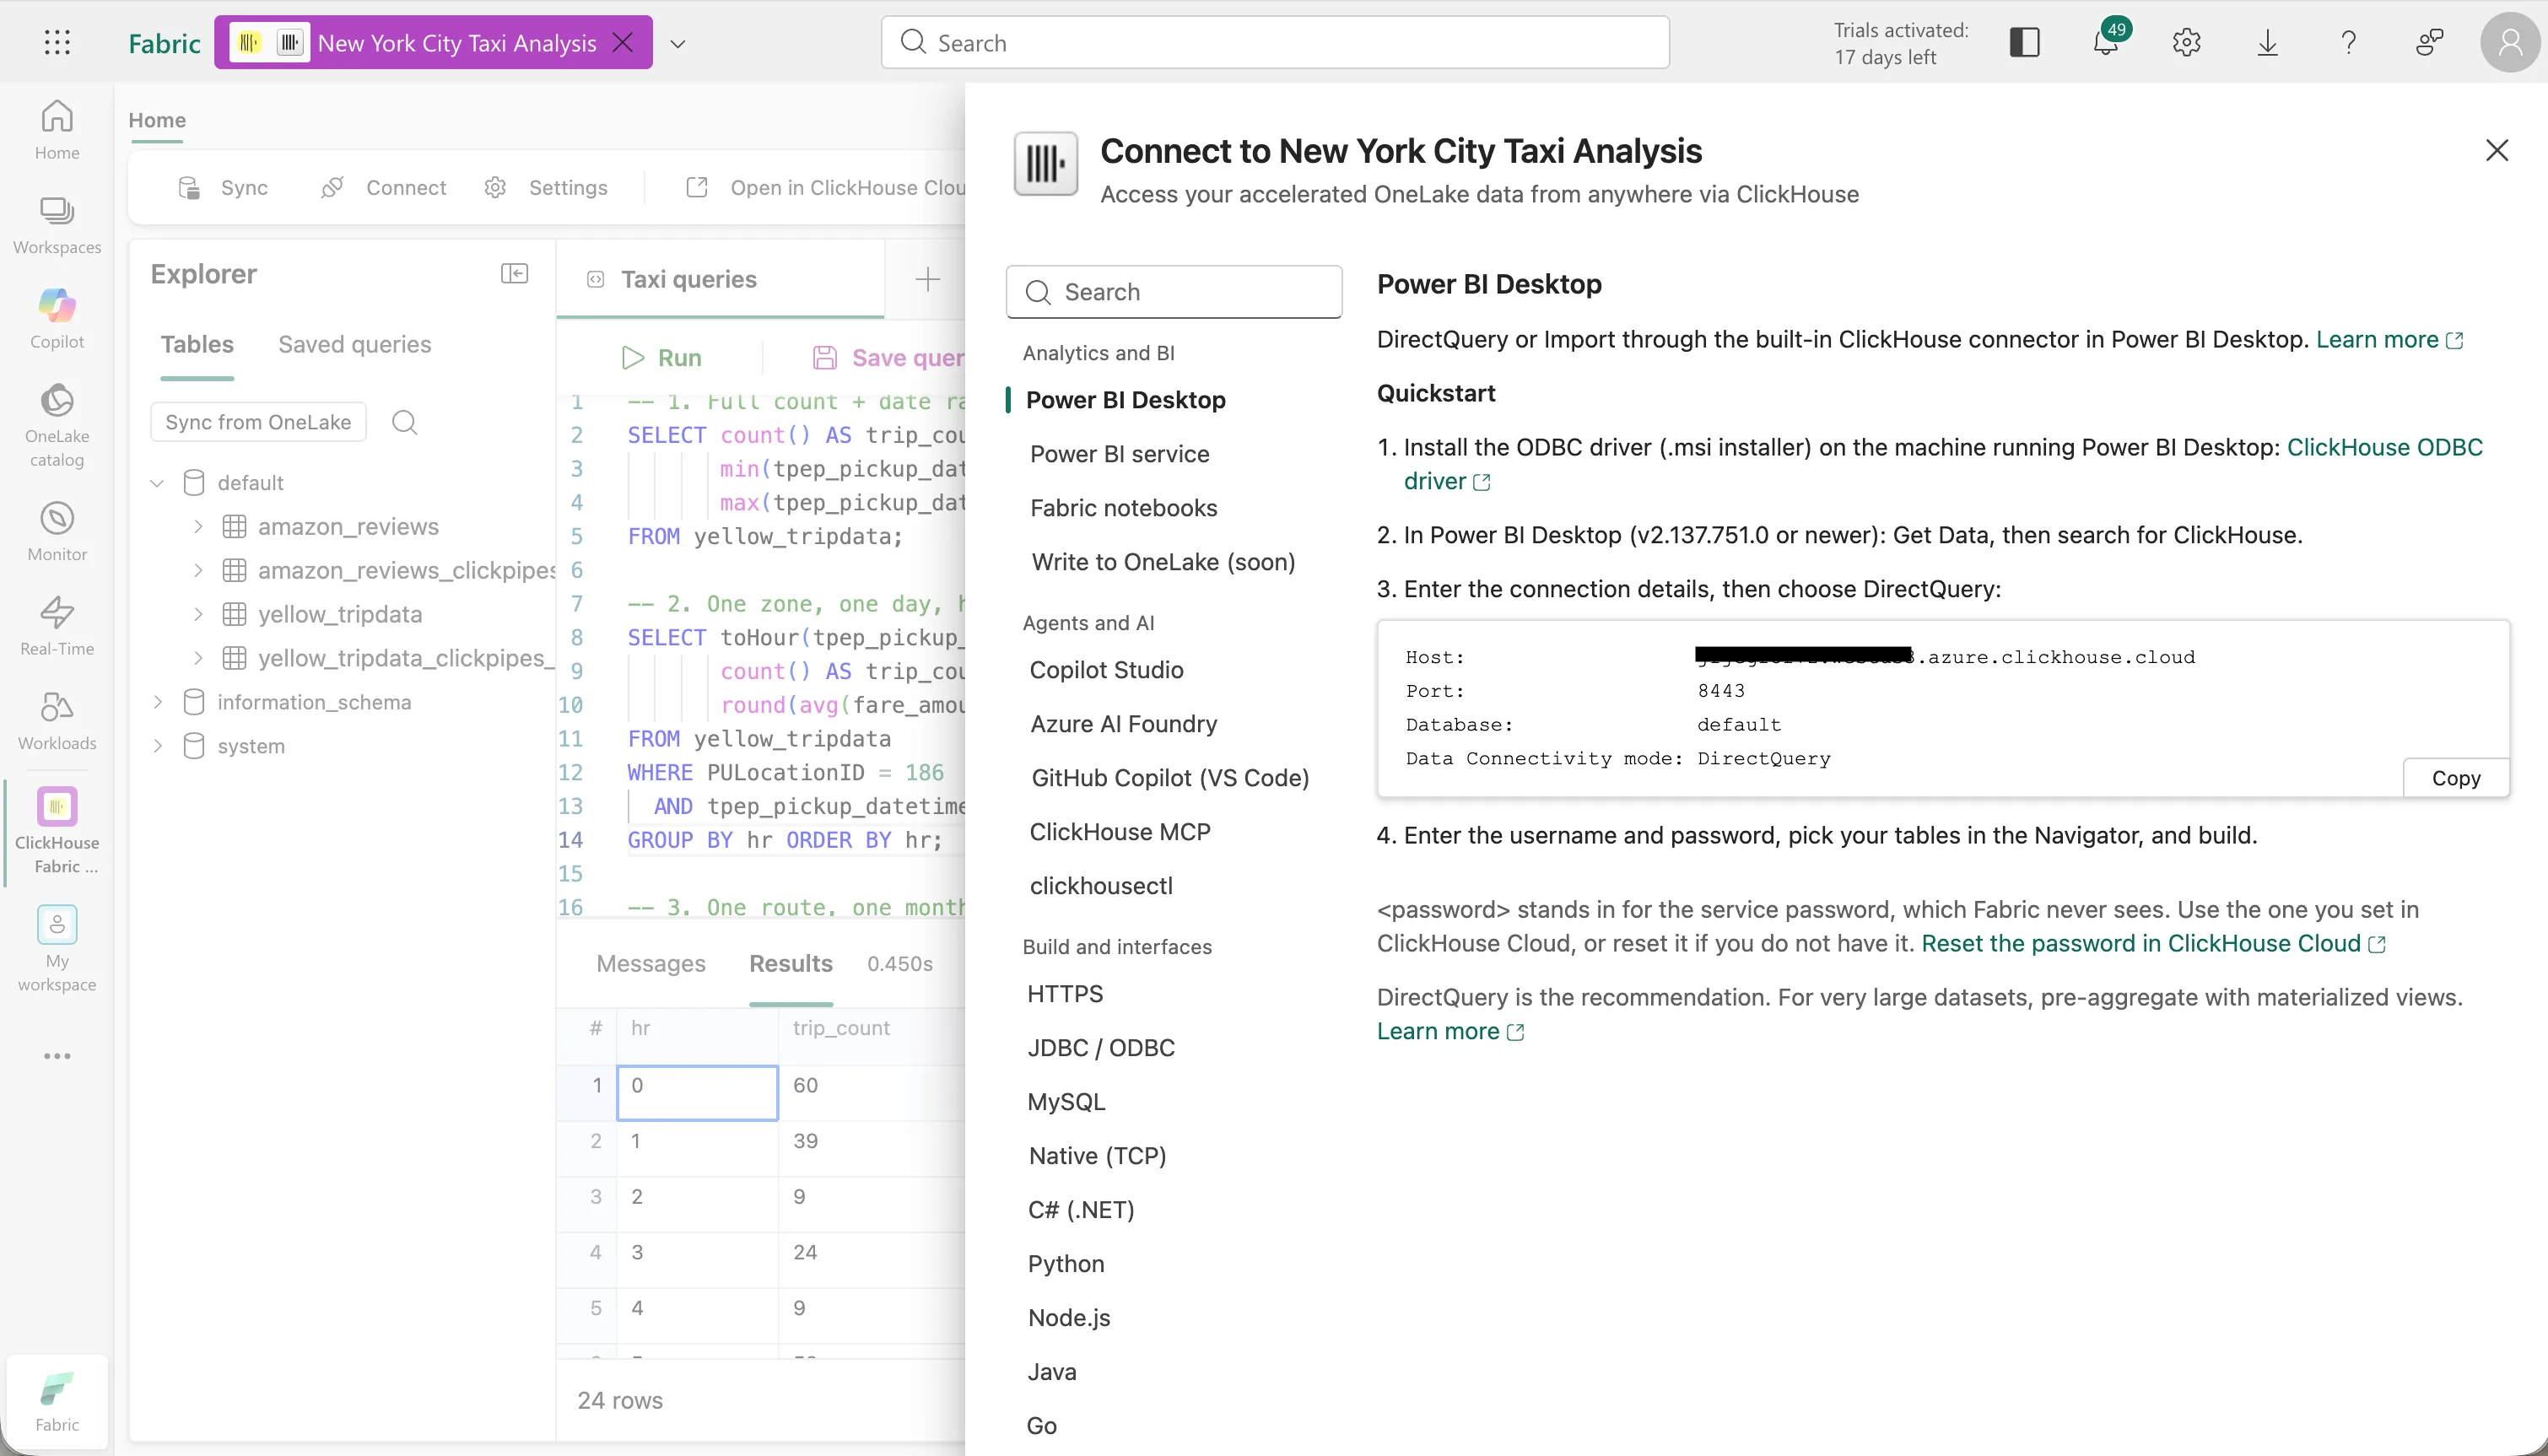Click the download icon in top bar

pyautogui.click(x=2268, y=42)
